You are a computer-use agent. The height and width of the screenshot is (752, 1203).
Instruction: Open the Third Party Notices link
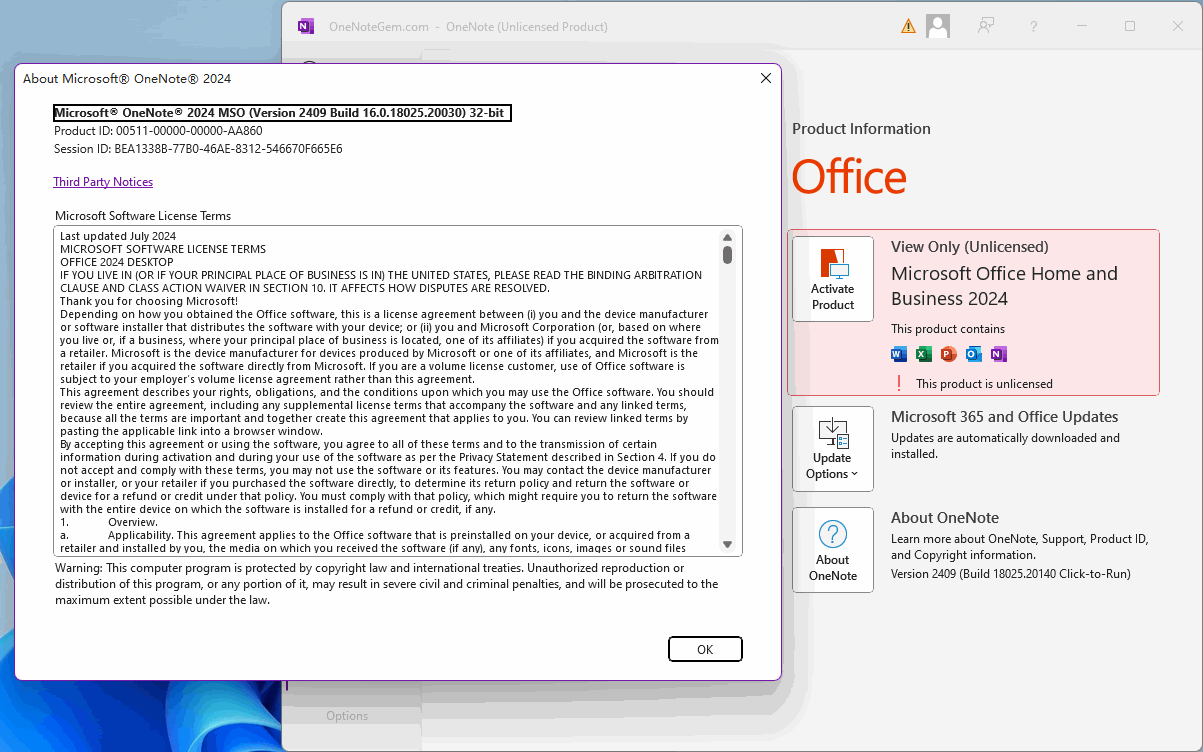point(103,182)
